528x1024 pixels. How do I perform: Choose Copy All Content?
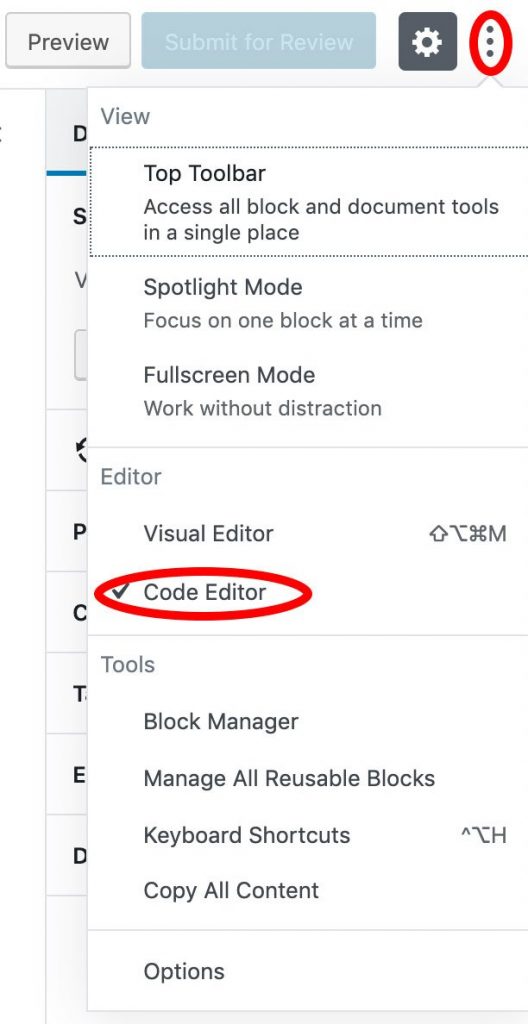308,891
